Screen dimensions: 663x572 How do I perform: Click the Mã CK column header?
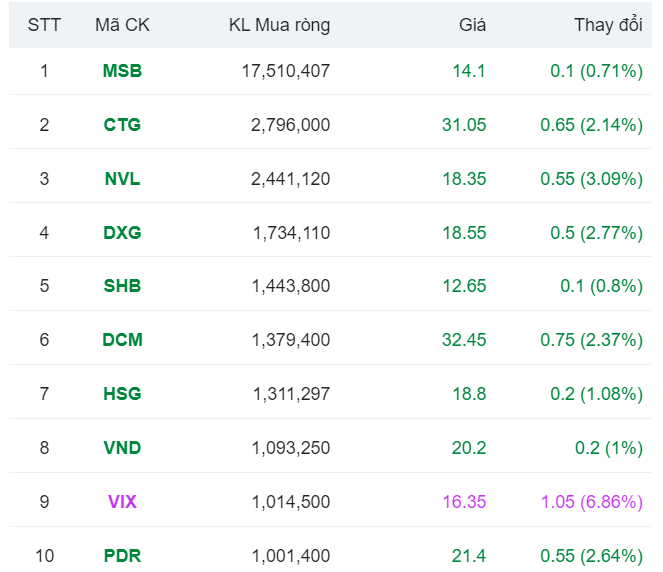click(x=122, y=25)
